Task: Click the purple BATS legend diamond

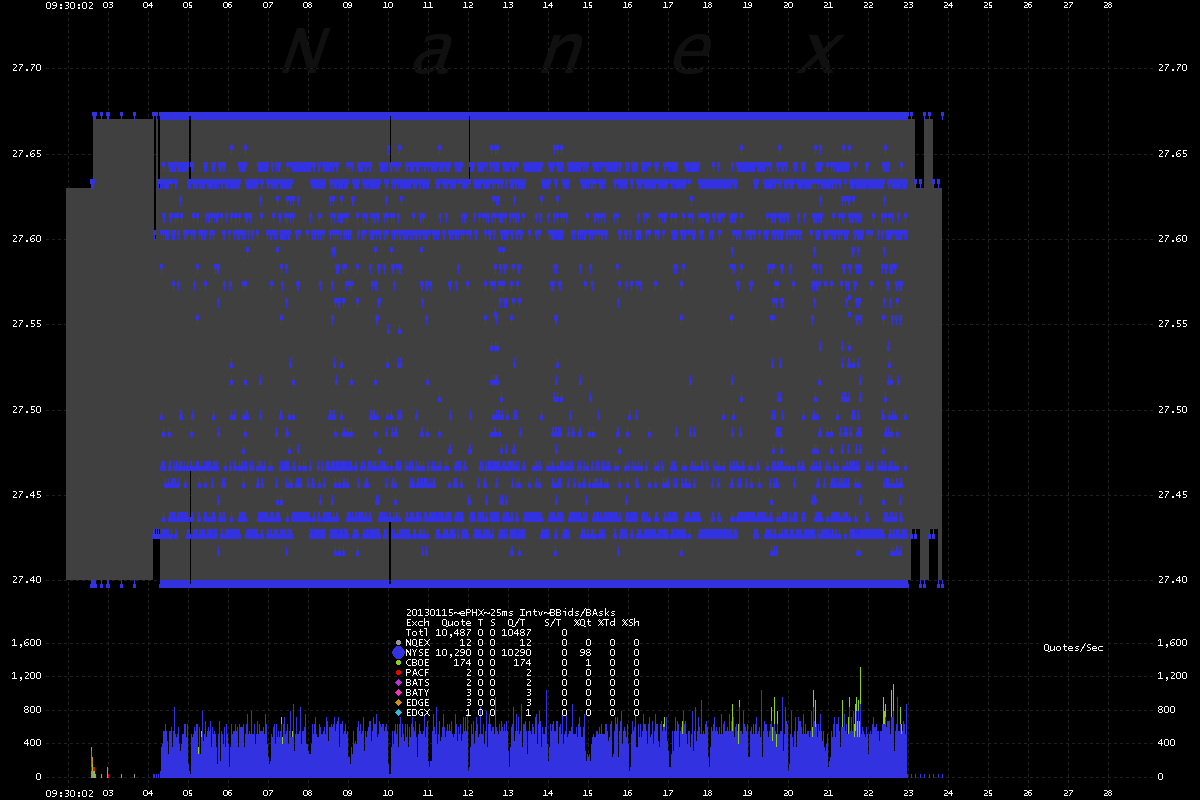Action: click(x=398, y=682)
